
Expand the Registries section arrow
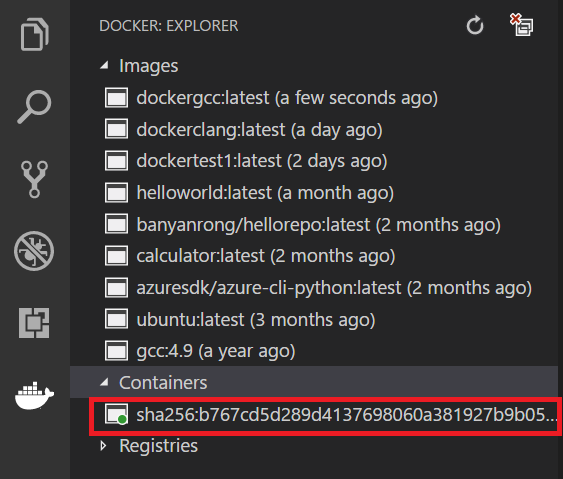103,446
